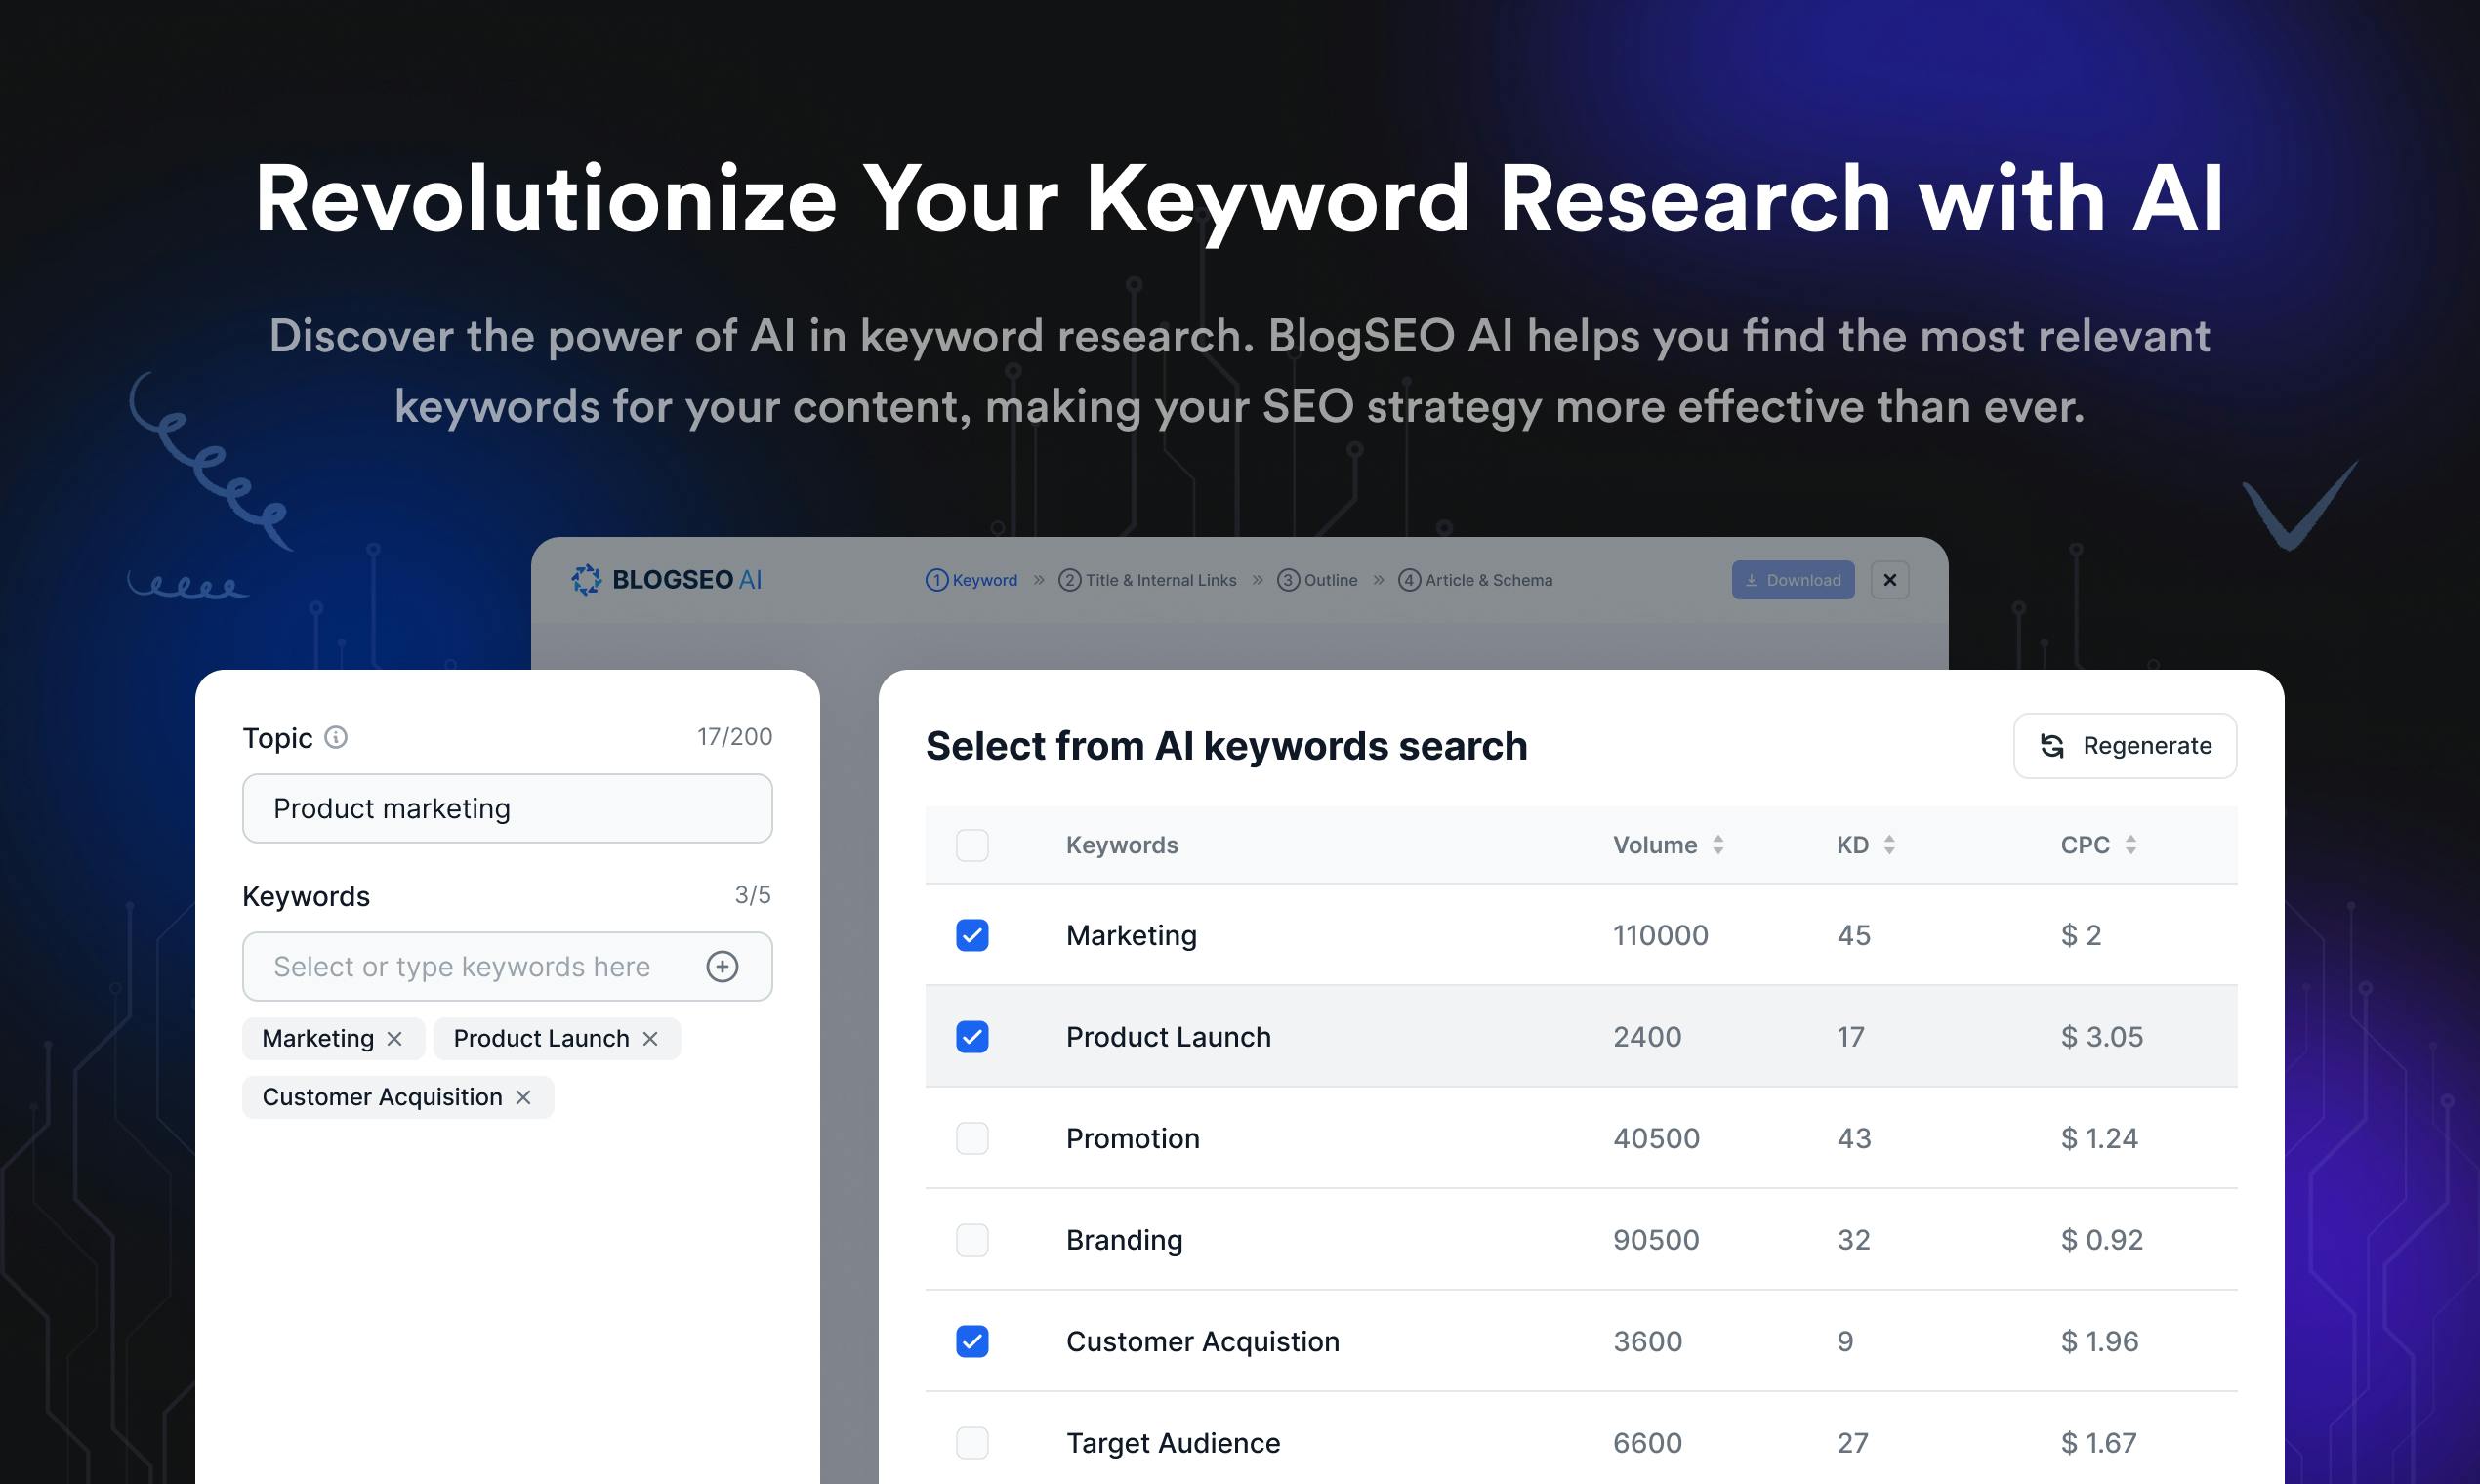This screenshot has width=2480, height=1484.
Task: Click the Topic info icon
Action: [336, 738]
